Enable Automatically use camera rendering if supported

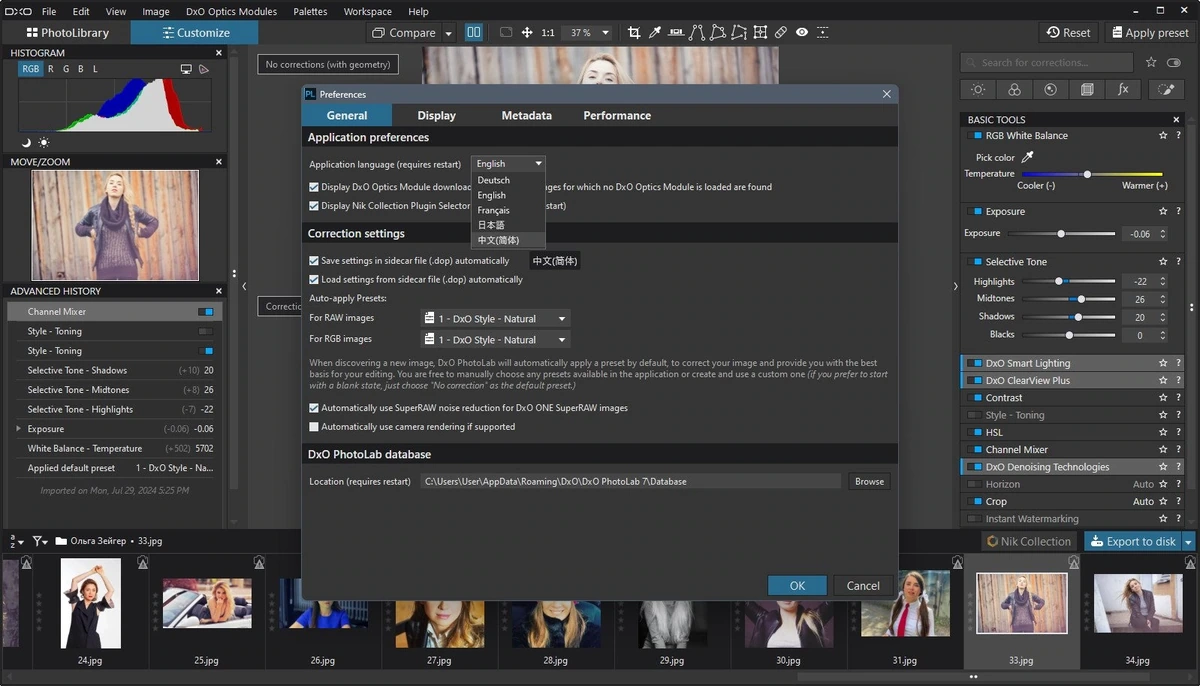[x=314, y=427]
